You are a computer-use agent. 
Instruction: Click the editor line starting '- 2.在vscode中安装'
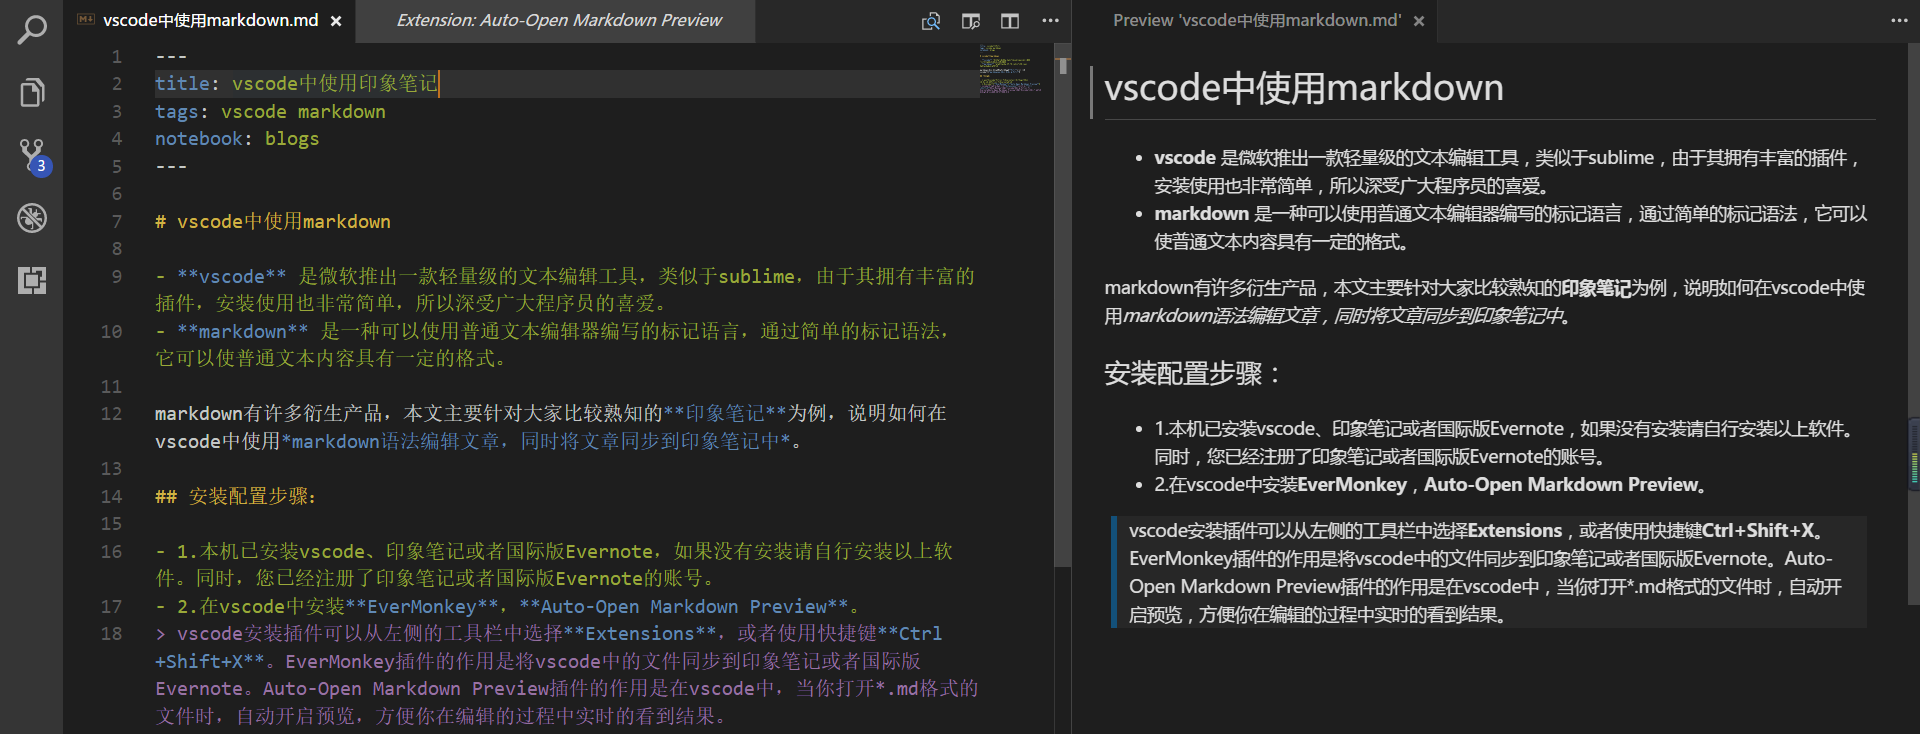[507, 606]
